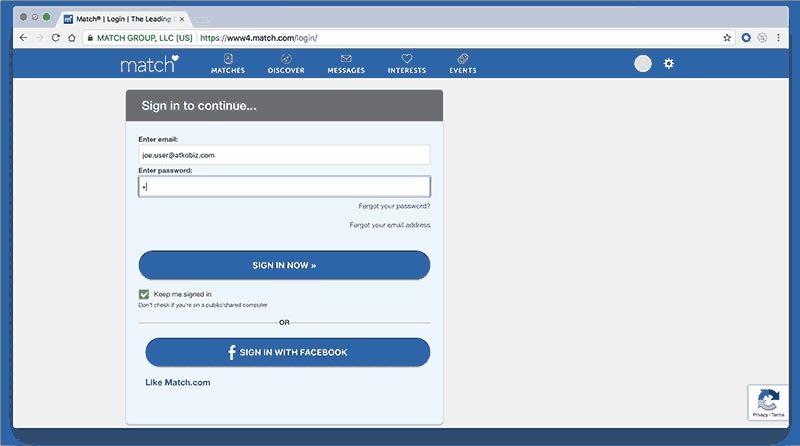Bookmark this page with the star
The image size is (800, 446).
[727, 38]
